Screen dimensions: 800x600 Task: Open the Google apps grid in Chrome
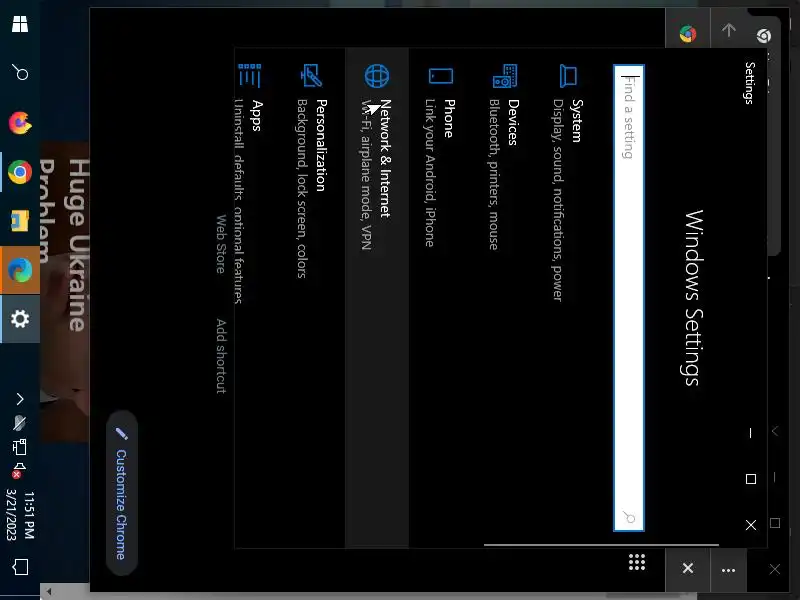pos(637,562)
